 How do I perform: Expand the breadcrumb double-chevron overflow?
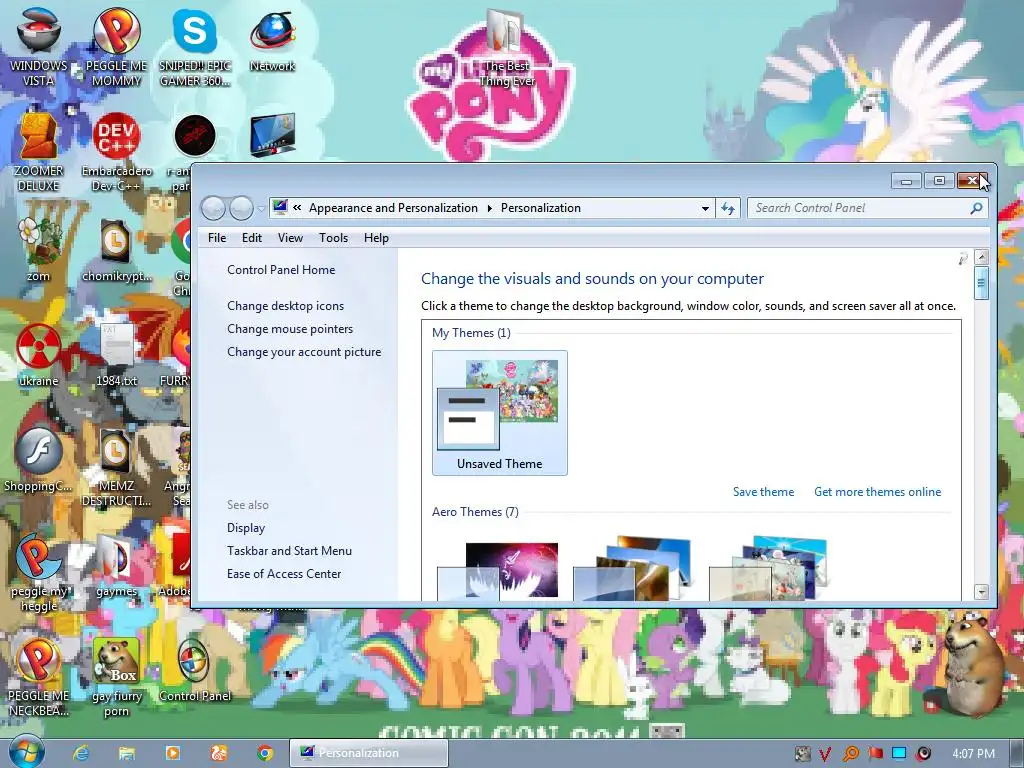tap(297, 208)
